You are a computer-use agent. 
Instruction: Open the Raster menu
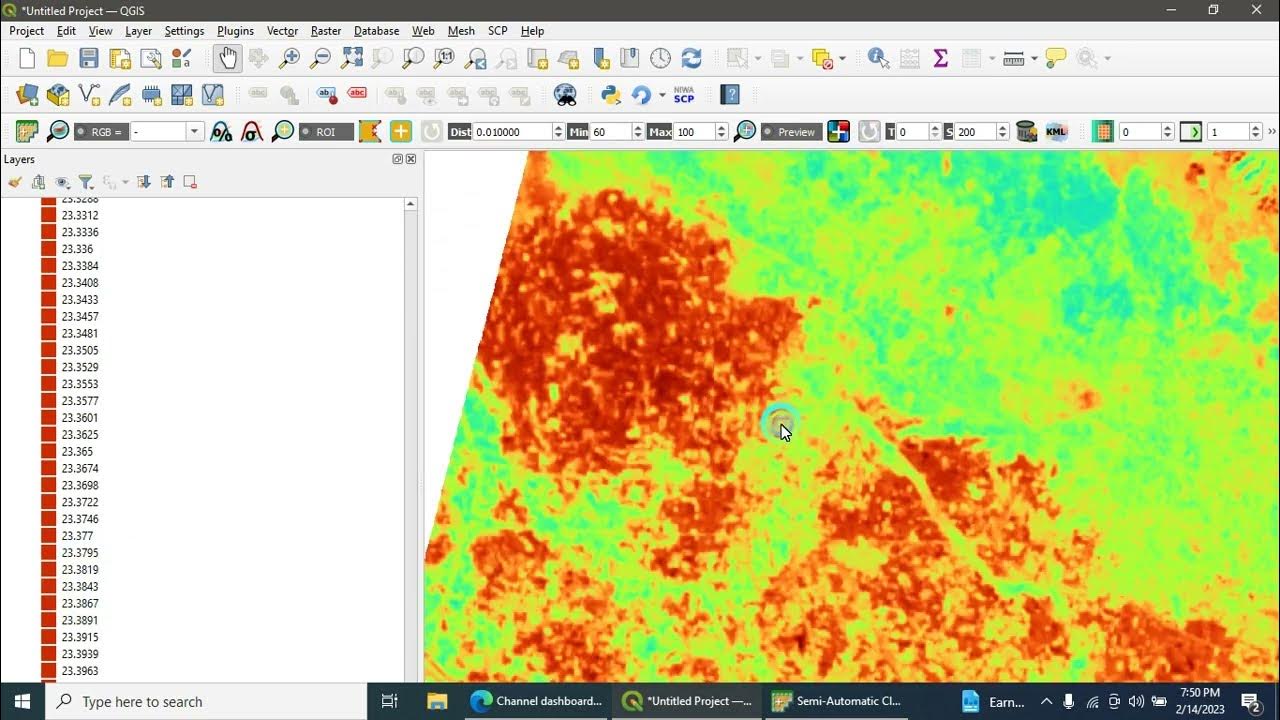click(x=326, y=31)
